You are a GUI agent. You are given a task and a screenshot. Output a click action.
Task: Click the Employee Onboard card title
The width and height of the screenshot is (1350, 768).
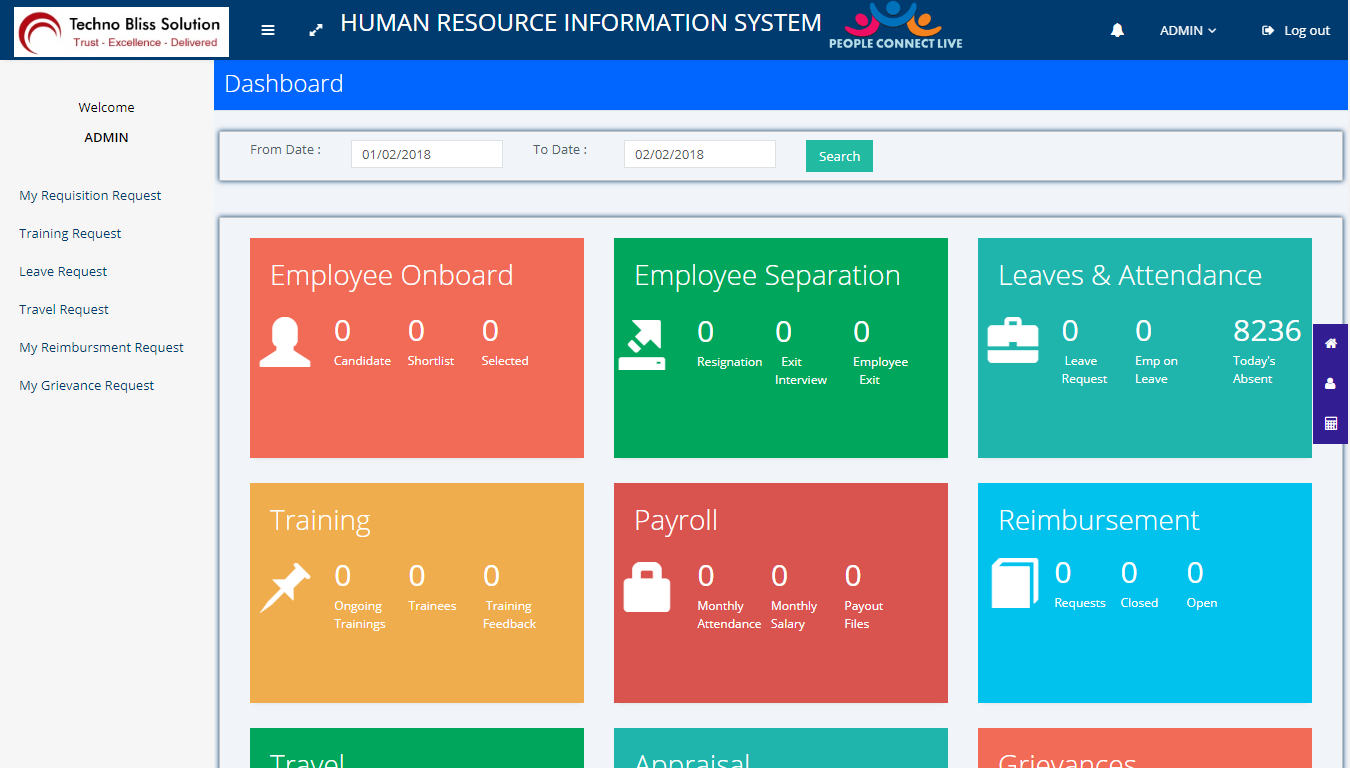(392, 276)
